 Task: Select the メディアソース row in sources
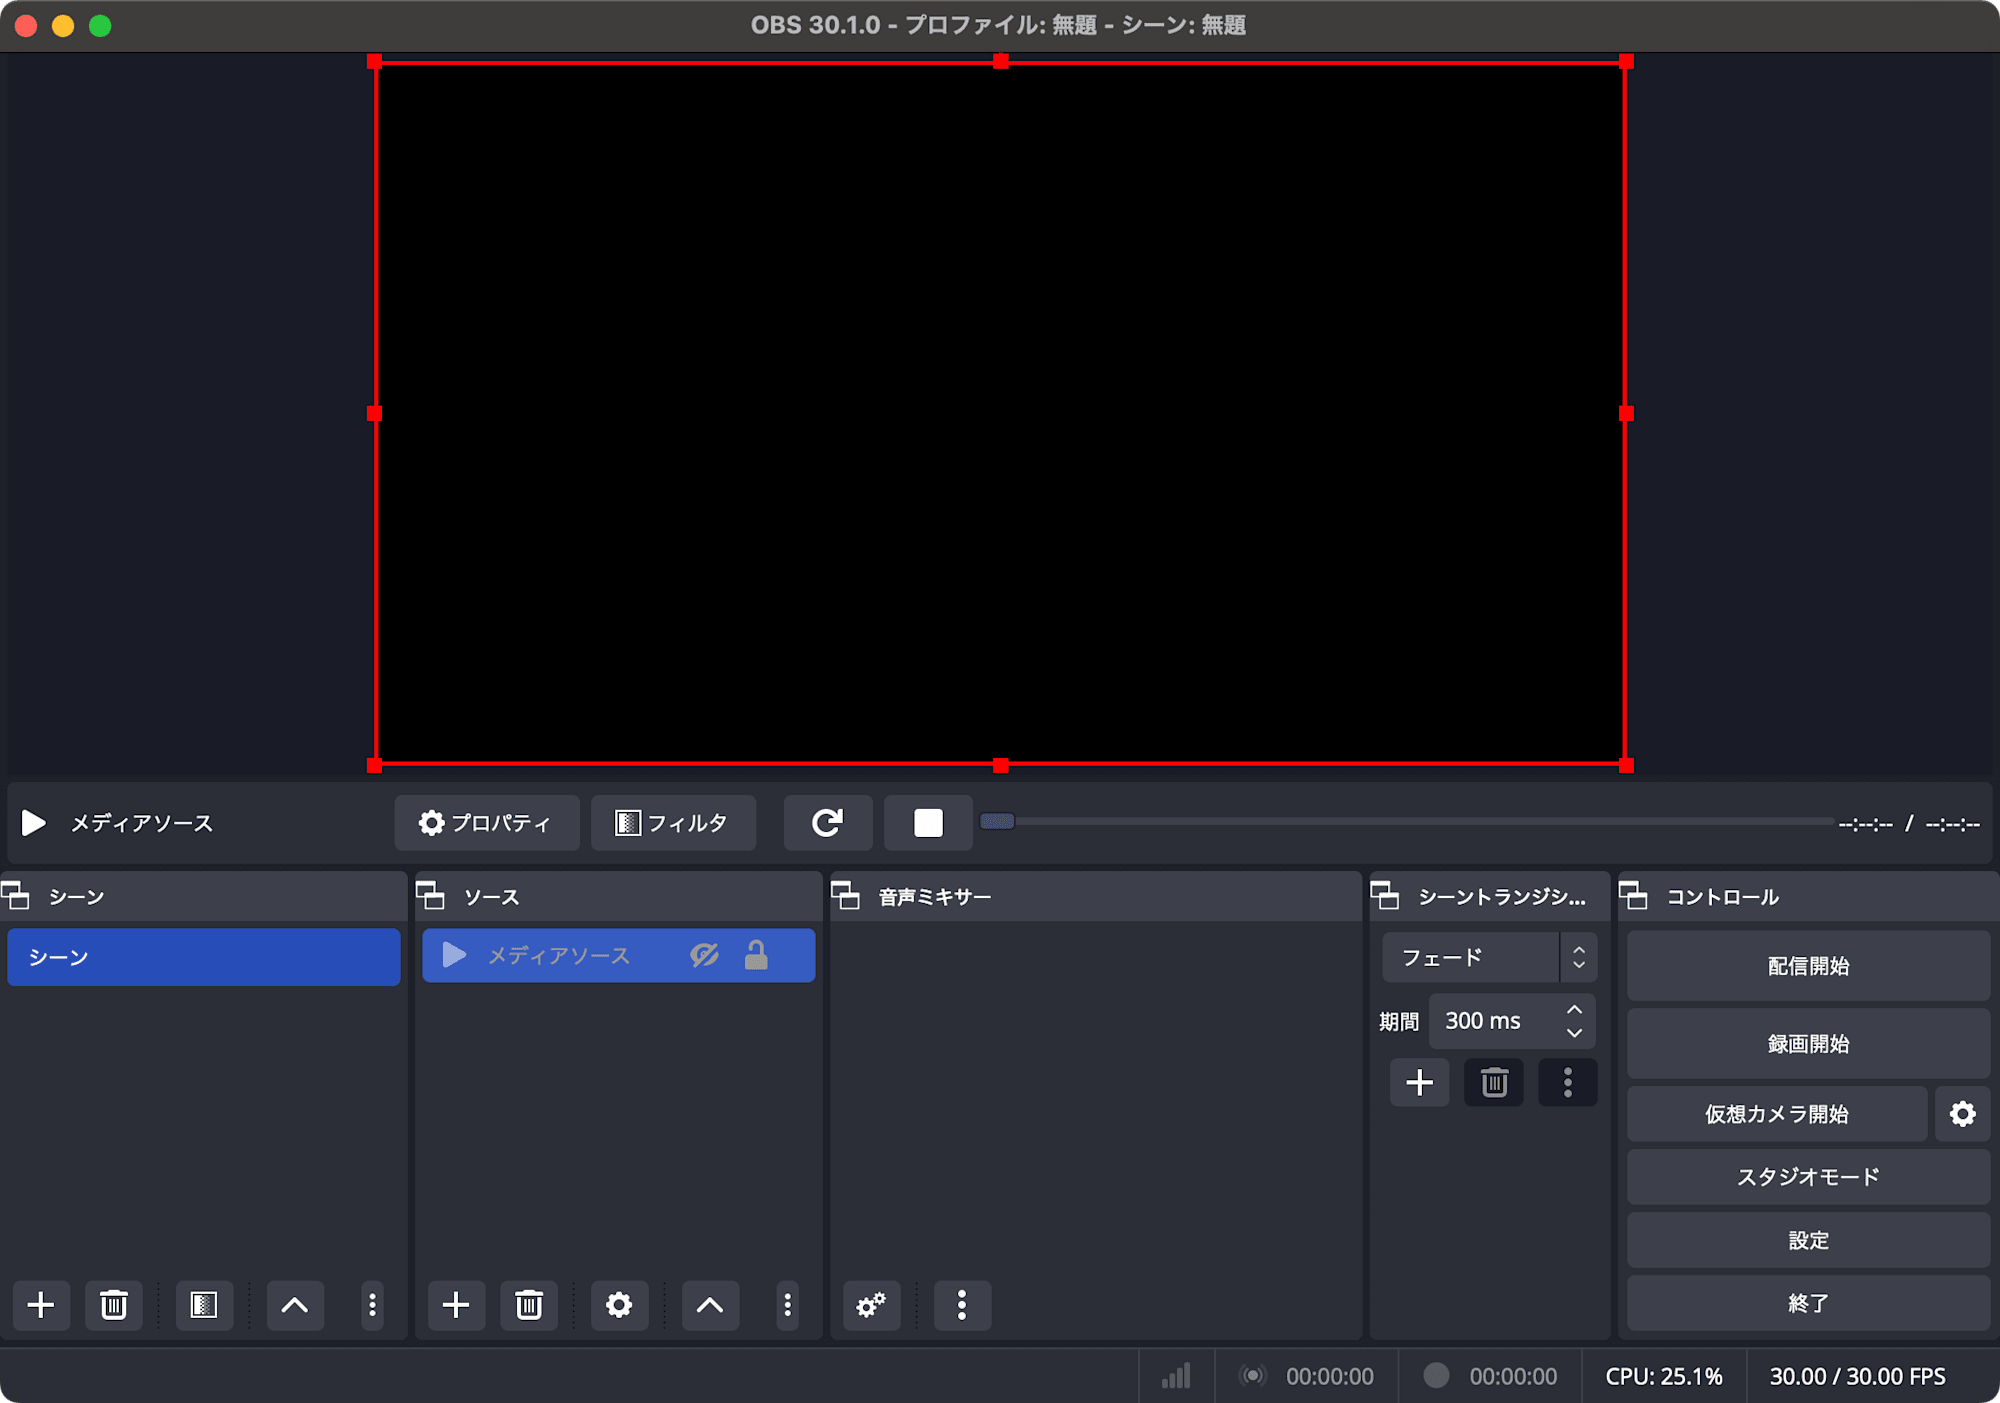[x=619, y=956]
